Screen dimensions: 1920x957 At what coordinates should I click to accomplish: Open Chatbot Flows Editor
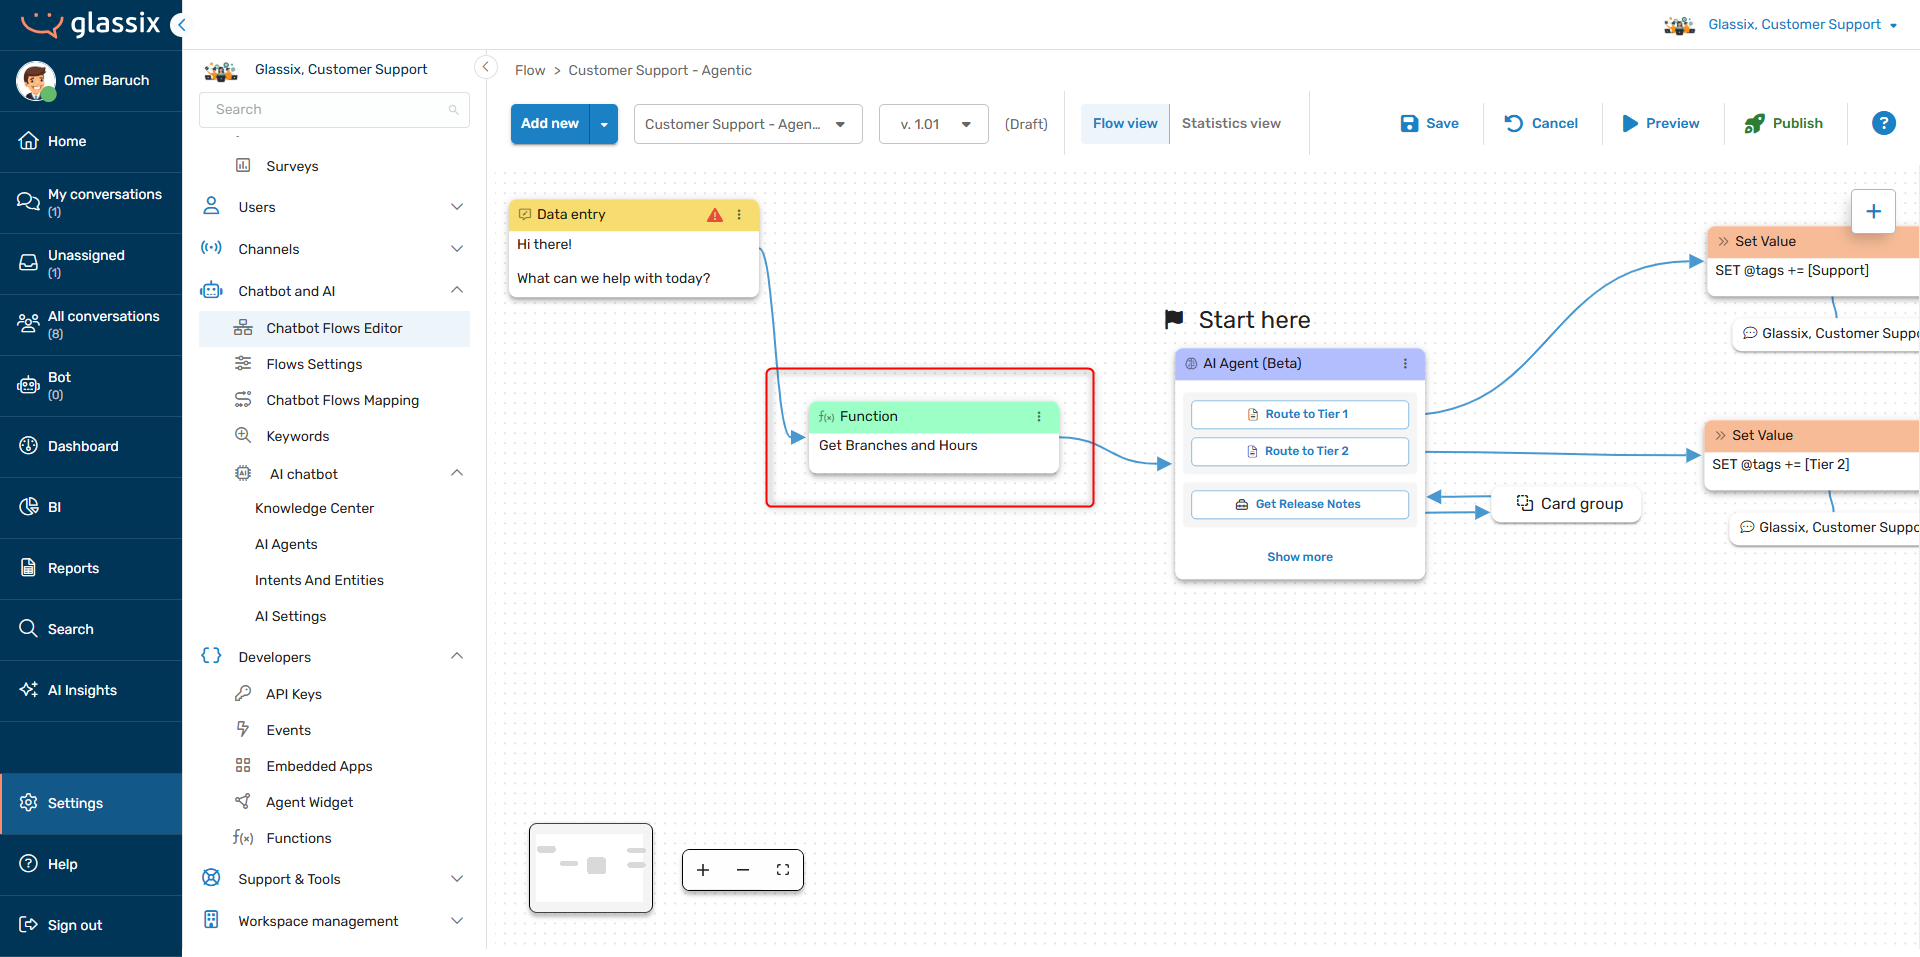[x=334, y=328]
